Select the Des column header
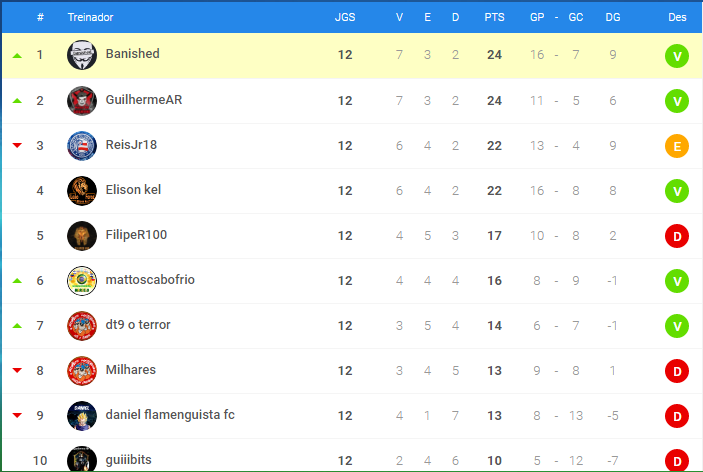The height and width of the screenshot is (472, 703). click(677, 17)
